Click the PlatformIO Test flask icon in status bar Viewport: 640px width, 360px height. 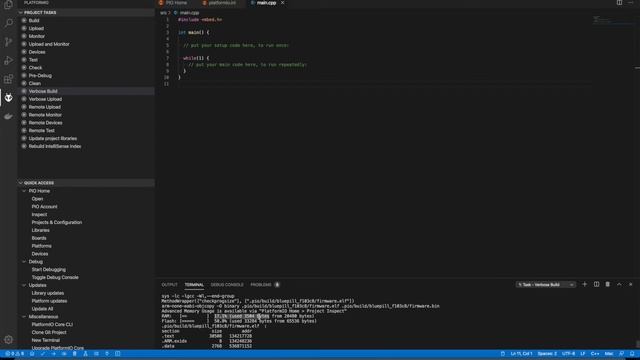(85, 354)
